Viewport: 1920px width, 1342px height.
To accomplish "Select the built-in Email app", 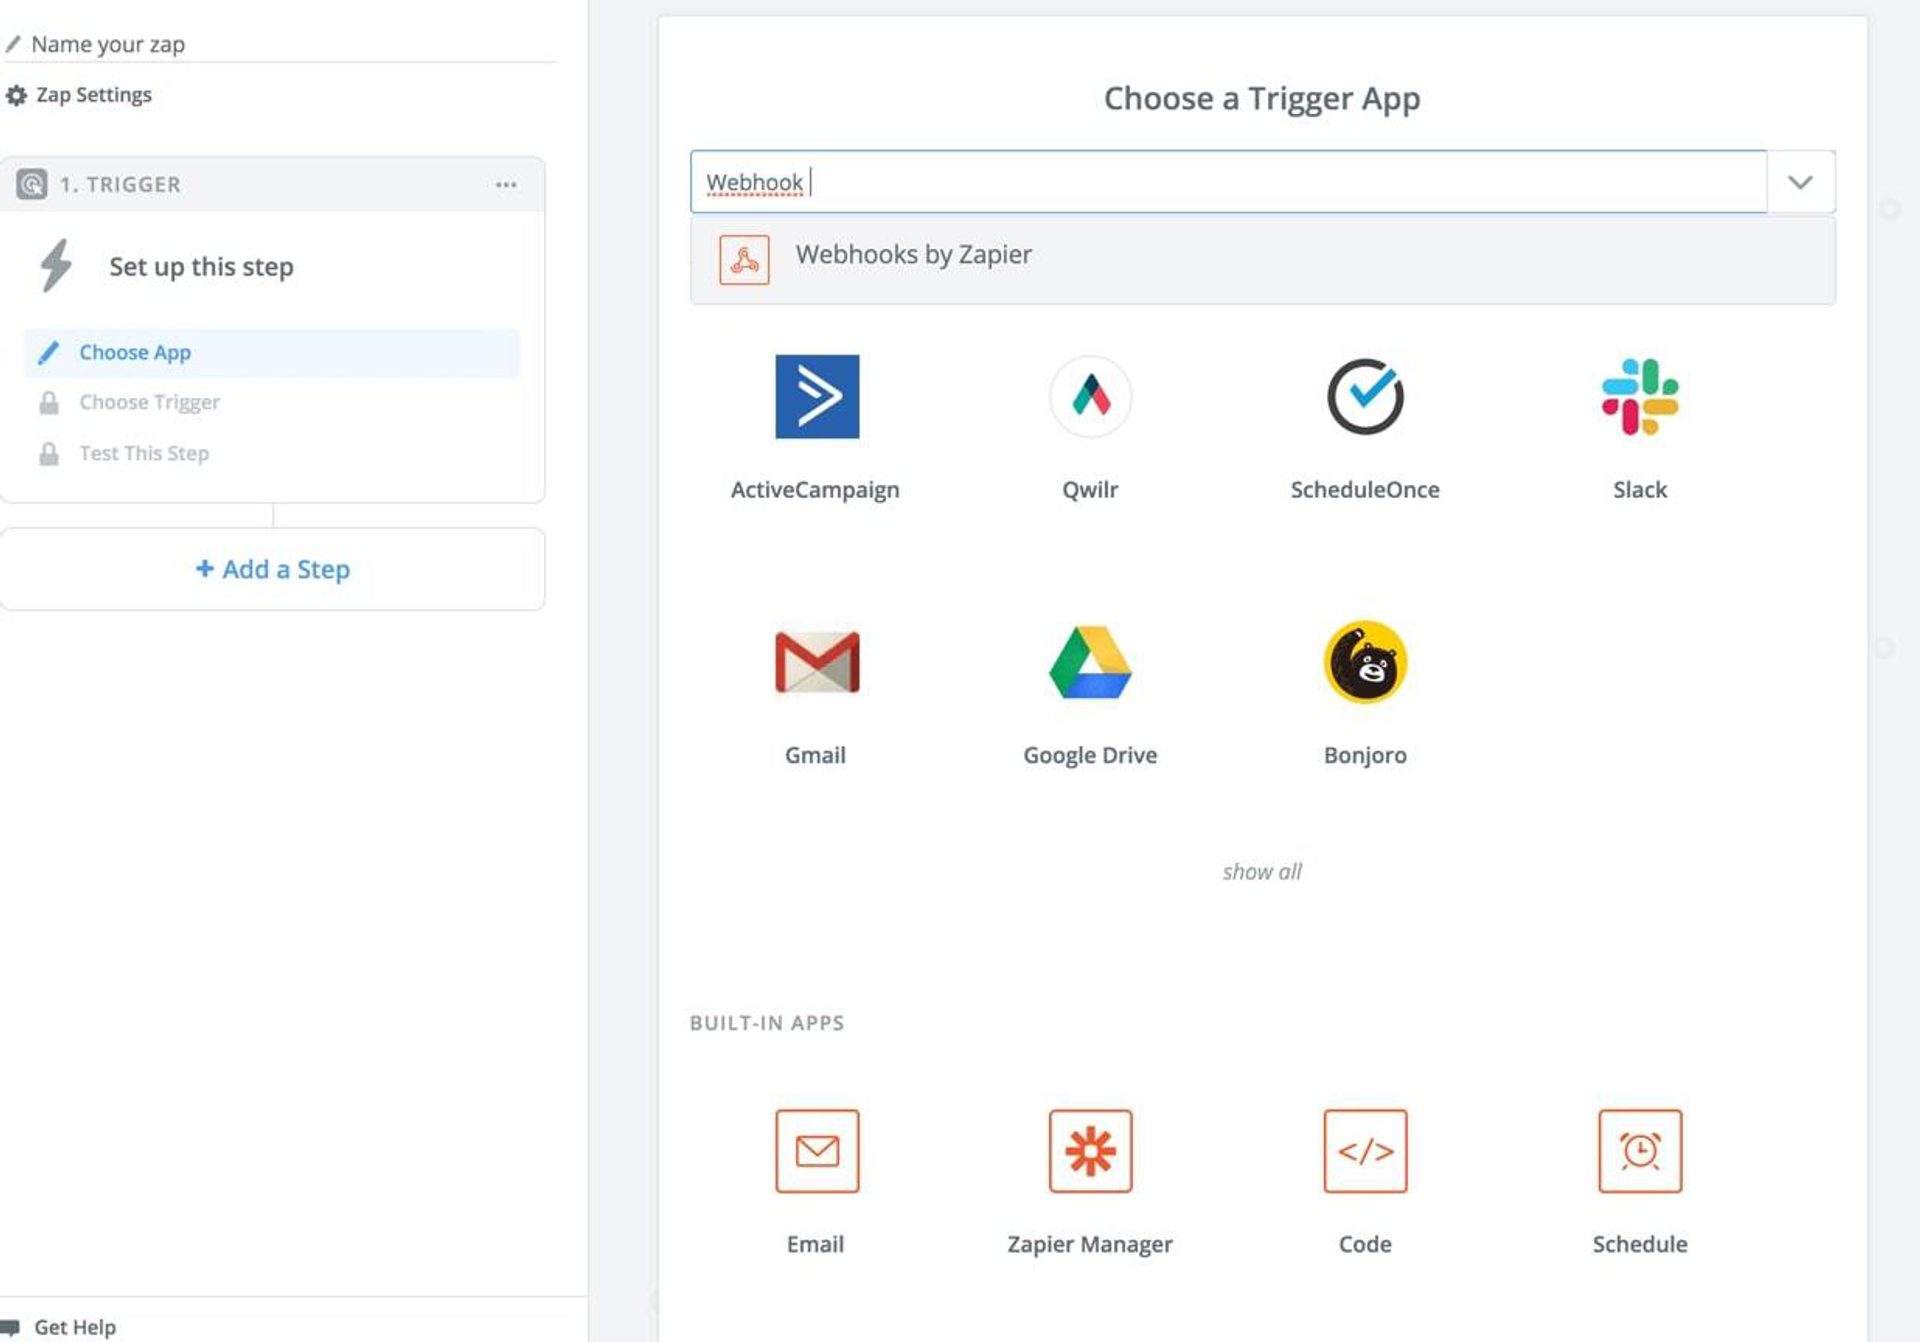I will pos(816,1151).
